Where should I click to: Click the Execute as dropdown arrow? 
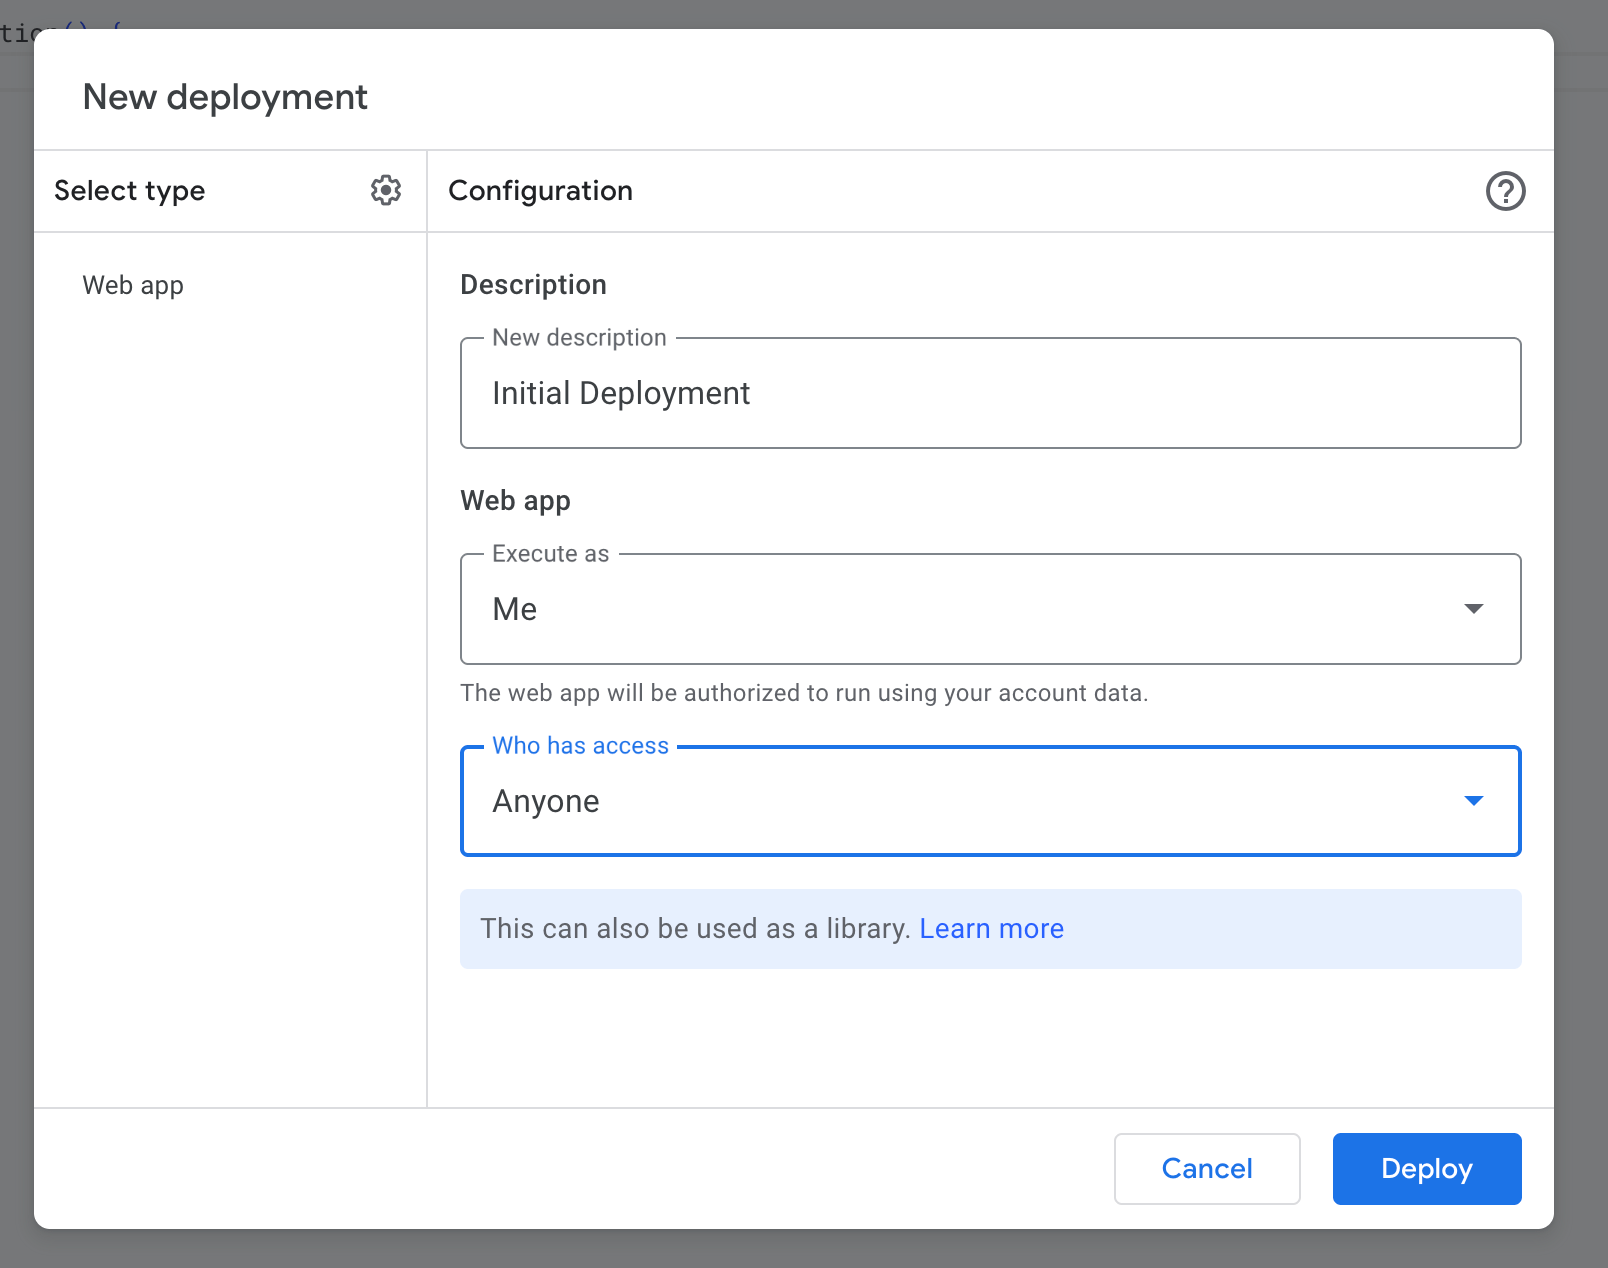point(1472,608)
